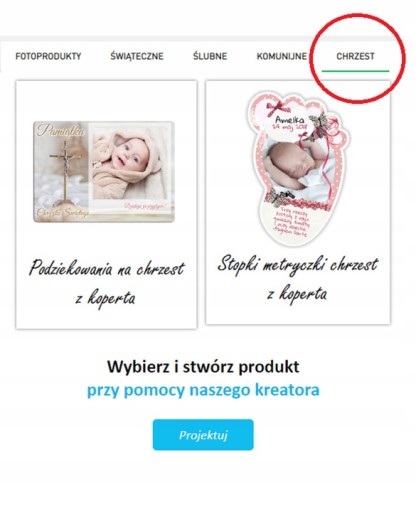The height and width of the screenshot is (512, 416).
Task: Click the handwritten verse on the foot card
Action: pos(292,222)
